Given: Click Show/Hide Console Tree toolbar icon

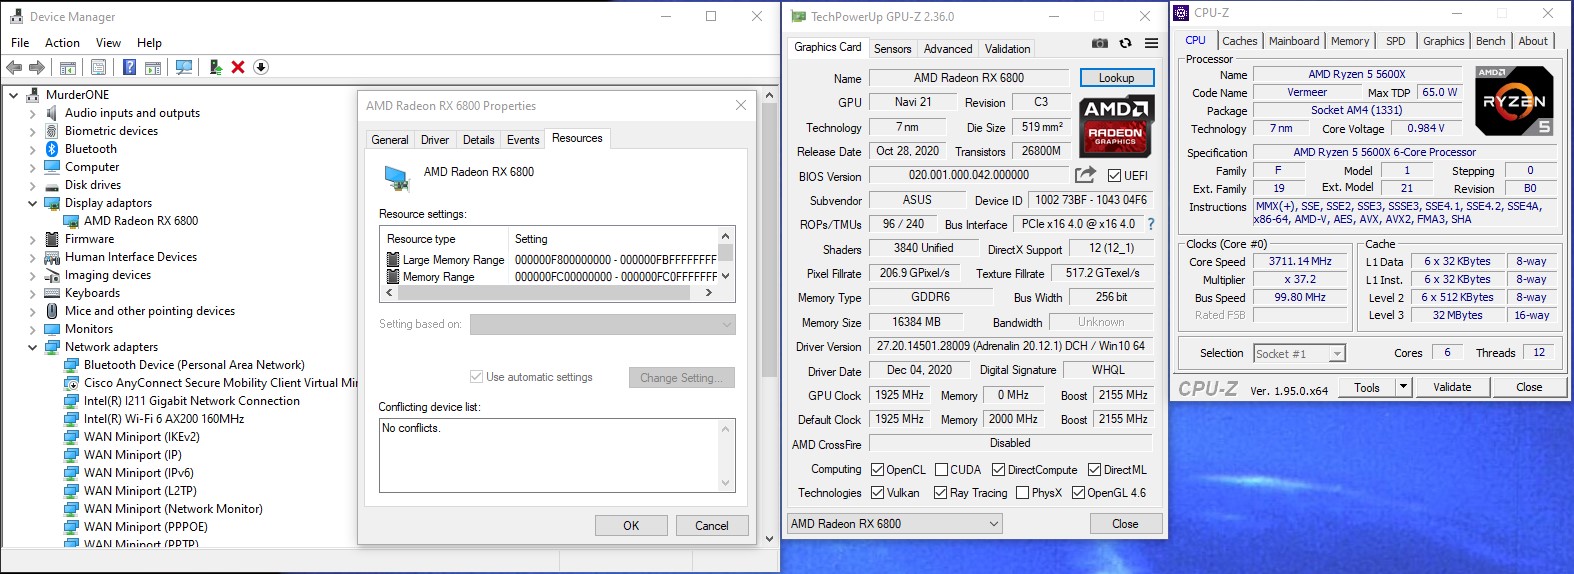Looking at the screenshot, I should (x=68, y=67).
